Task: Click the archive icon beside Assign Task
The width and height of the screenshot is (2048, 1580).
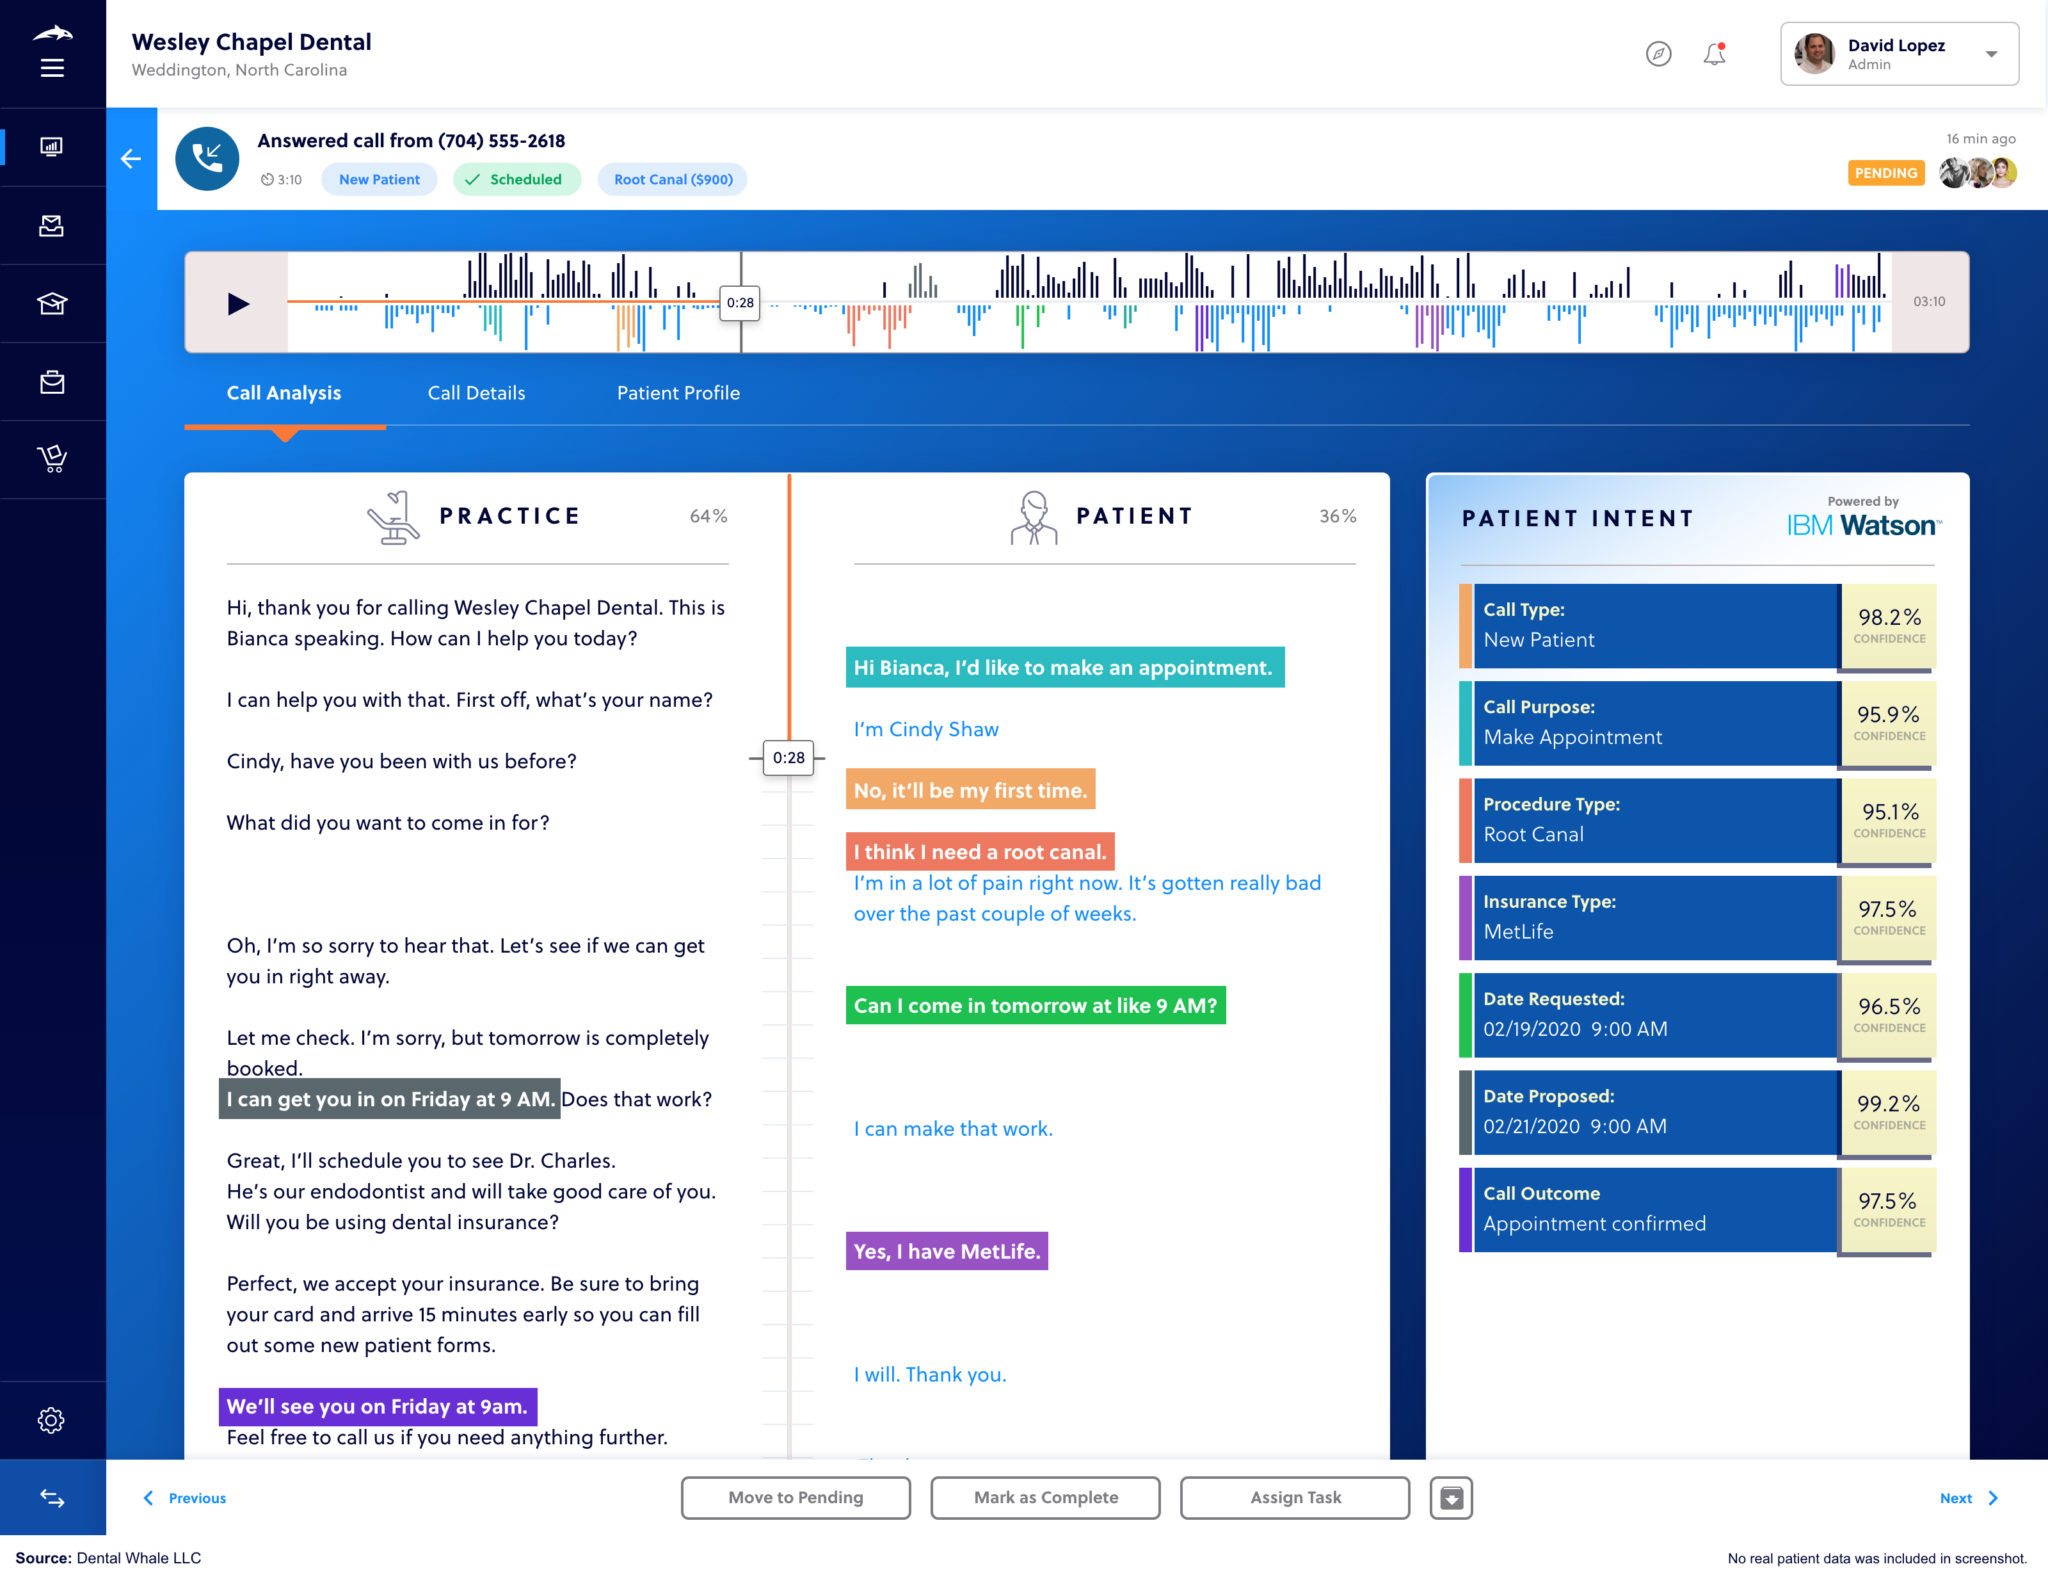Action: (x=1450, y=1498)
